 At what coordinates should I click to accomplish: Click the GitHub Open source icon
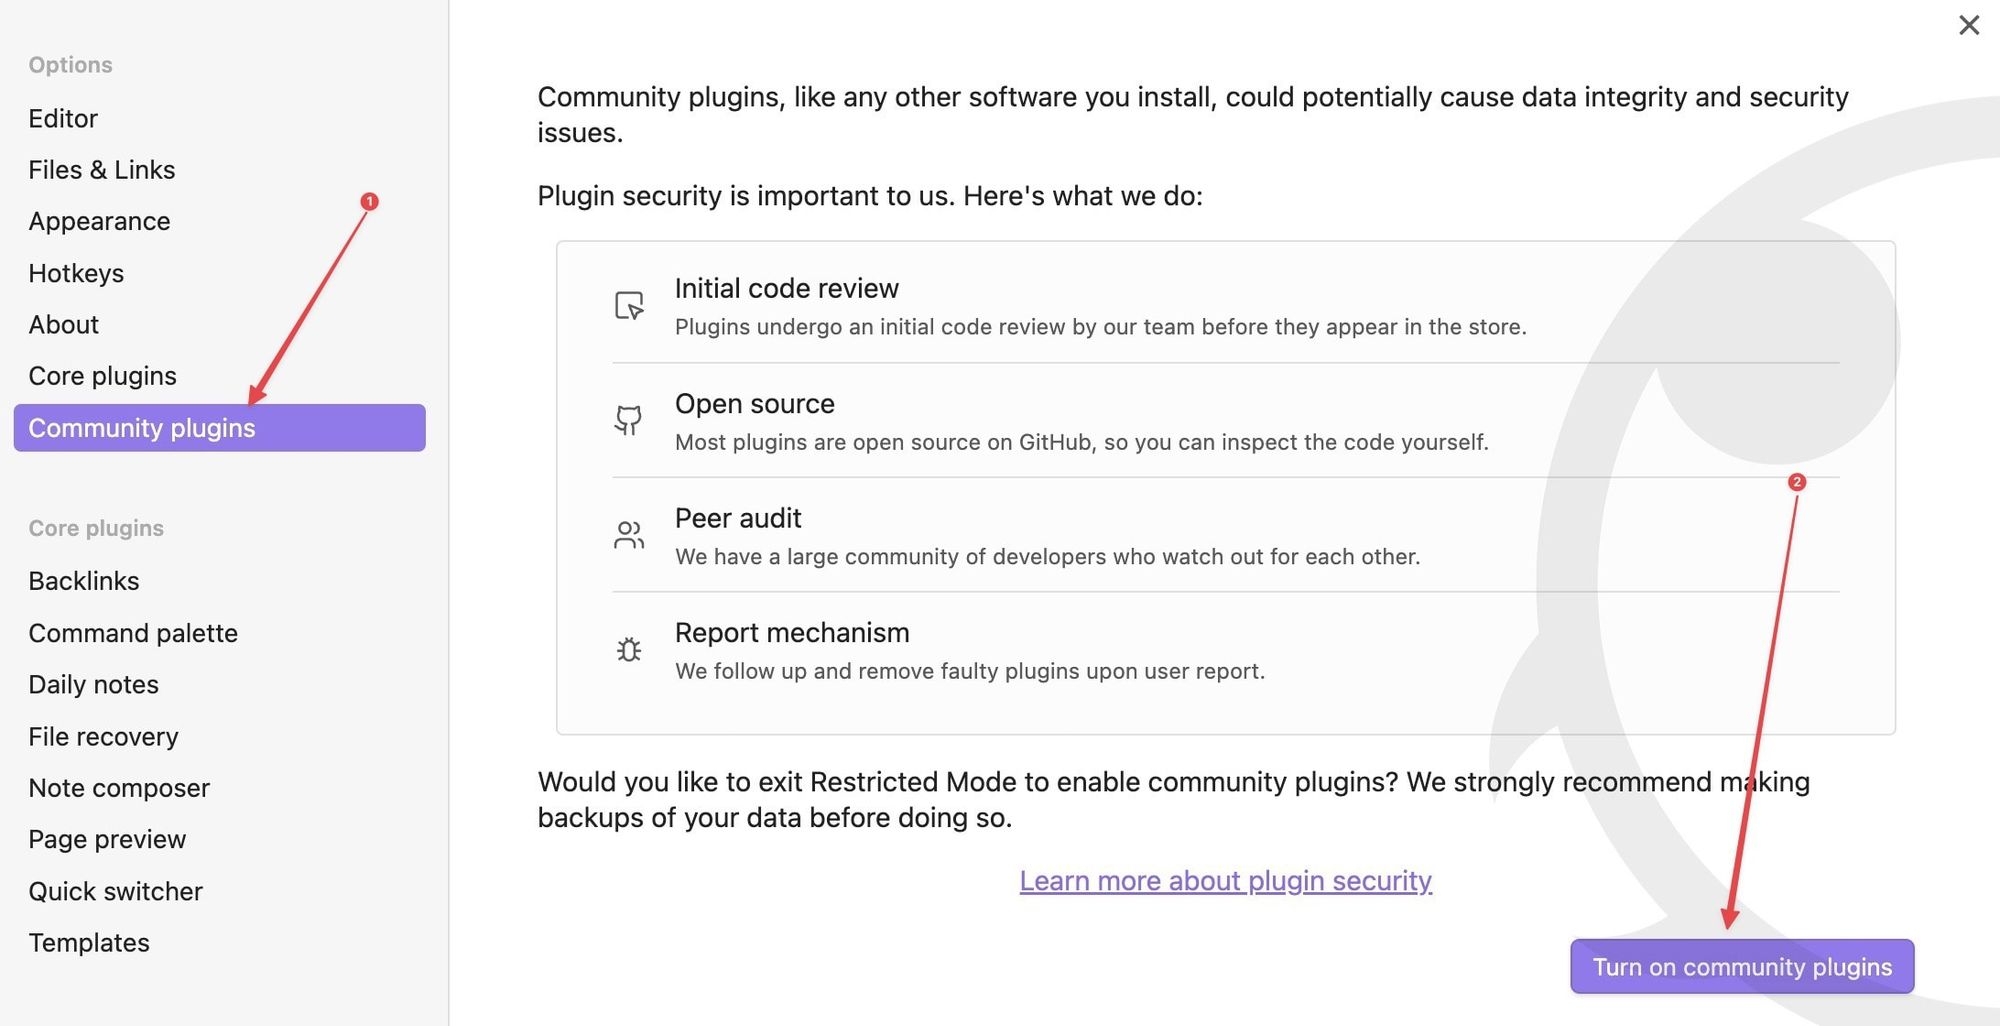(628, 420)
